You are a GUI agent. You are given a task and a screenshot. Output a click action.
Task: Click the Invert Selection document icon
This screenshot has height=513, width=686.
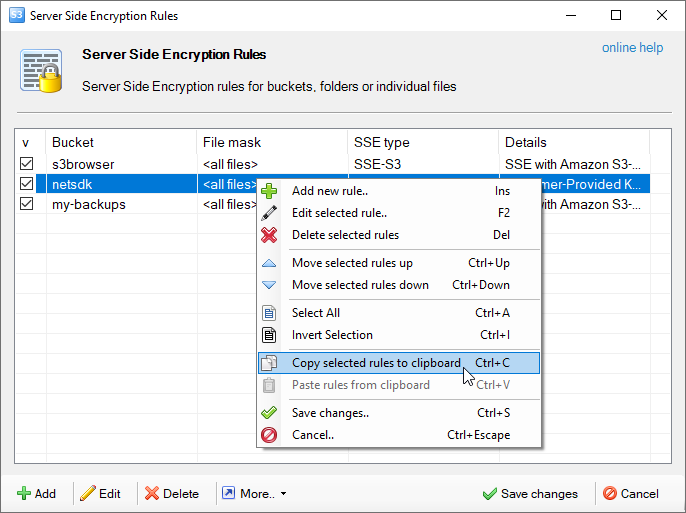click(x=269, y=335)
